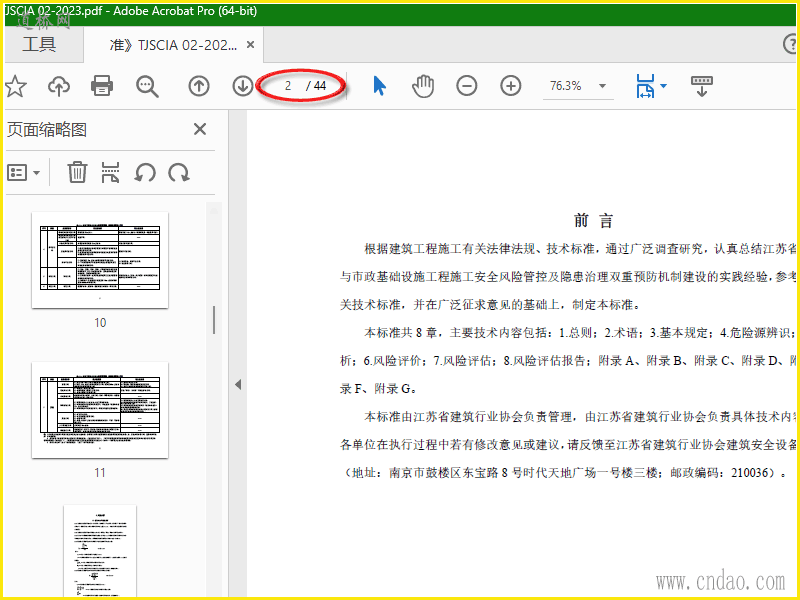This screenshot has width=800, height=600.
Task: Delete the selected page with the trash icon
Action: 77,172
